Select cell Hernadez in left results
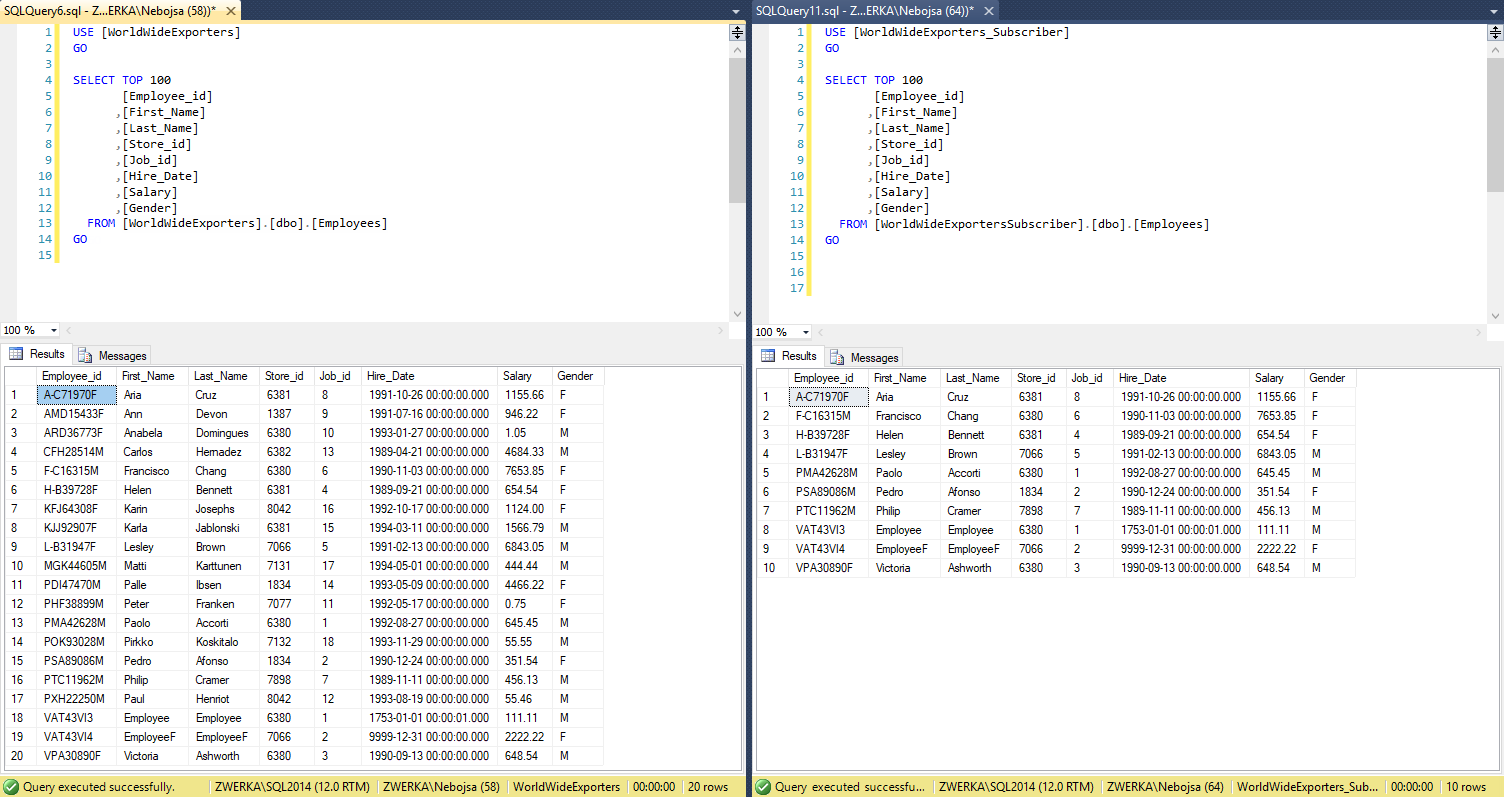Screen dimensions: 1504x797 224,452
